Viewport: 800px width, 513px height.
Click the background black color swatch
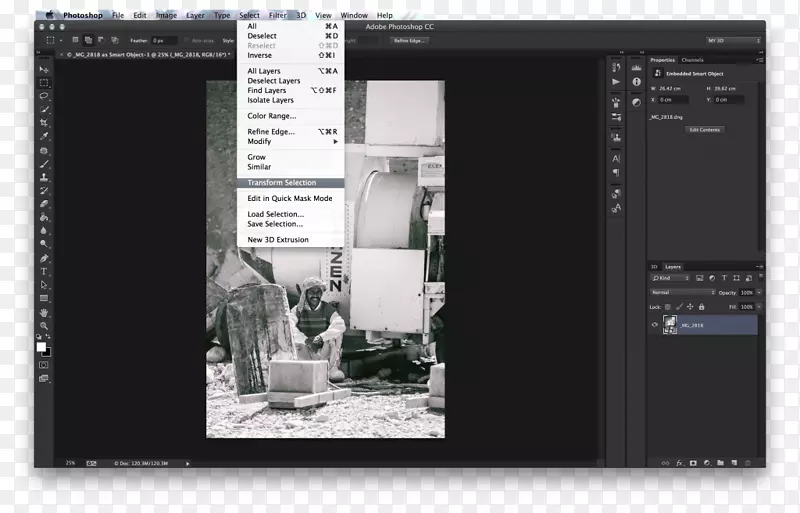47,353
